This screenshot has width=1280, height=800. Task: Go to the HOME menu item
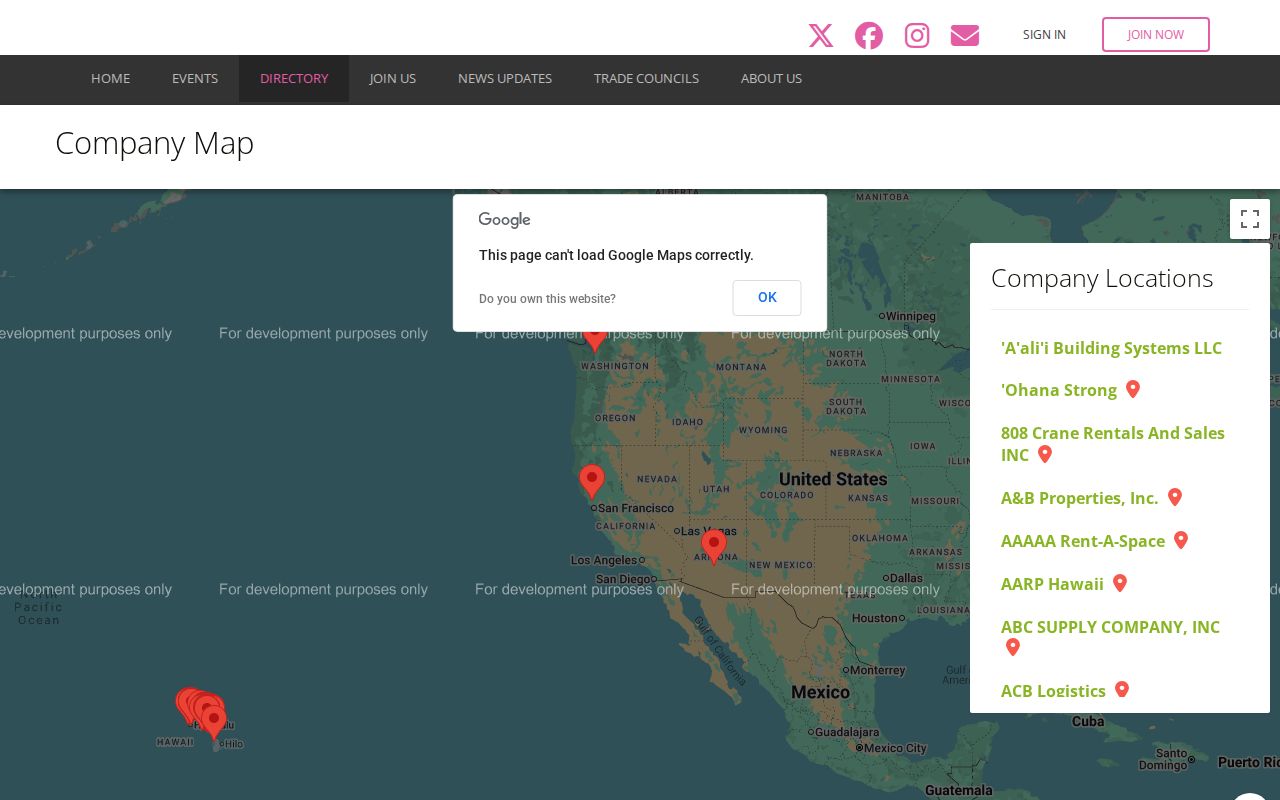tap(111, 79)
